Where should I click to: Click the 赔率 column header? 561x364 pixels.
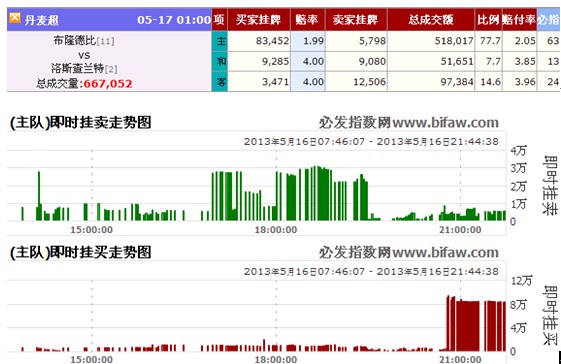click(307, 20)
